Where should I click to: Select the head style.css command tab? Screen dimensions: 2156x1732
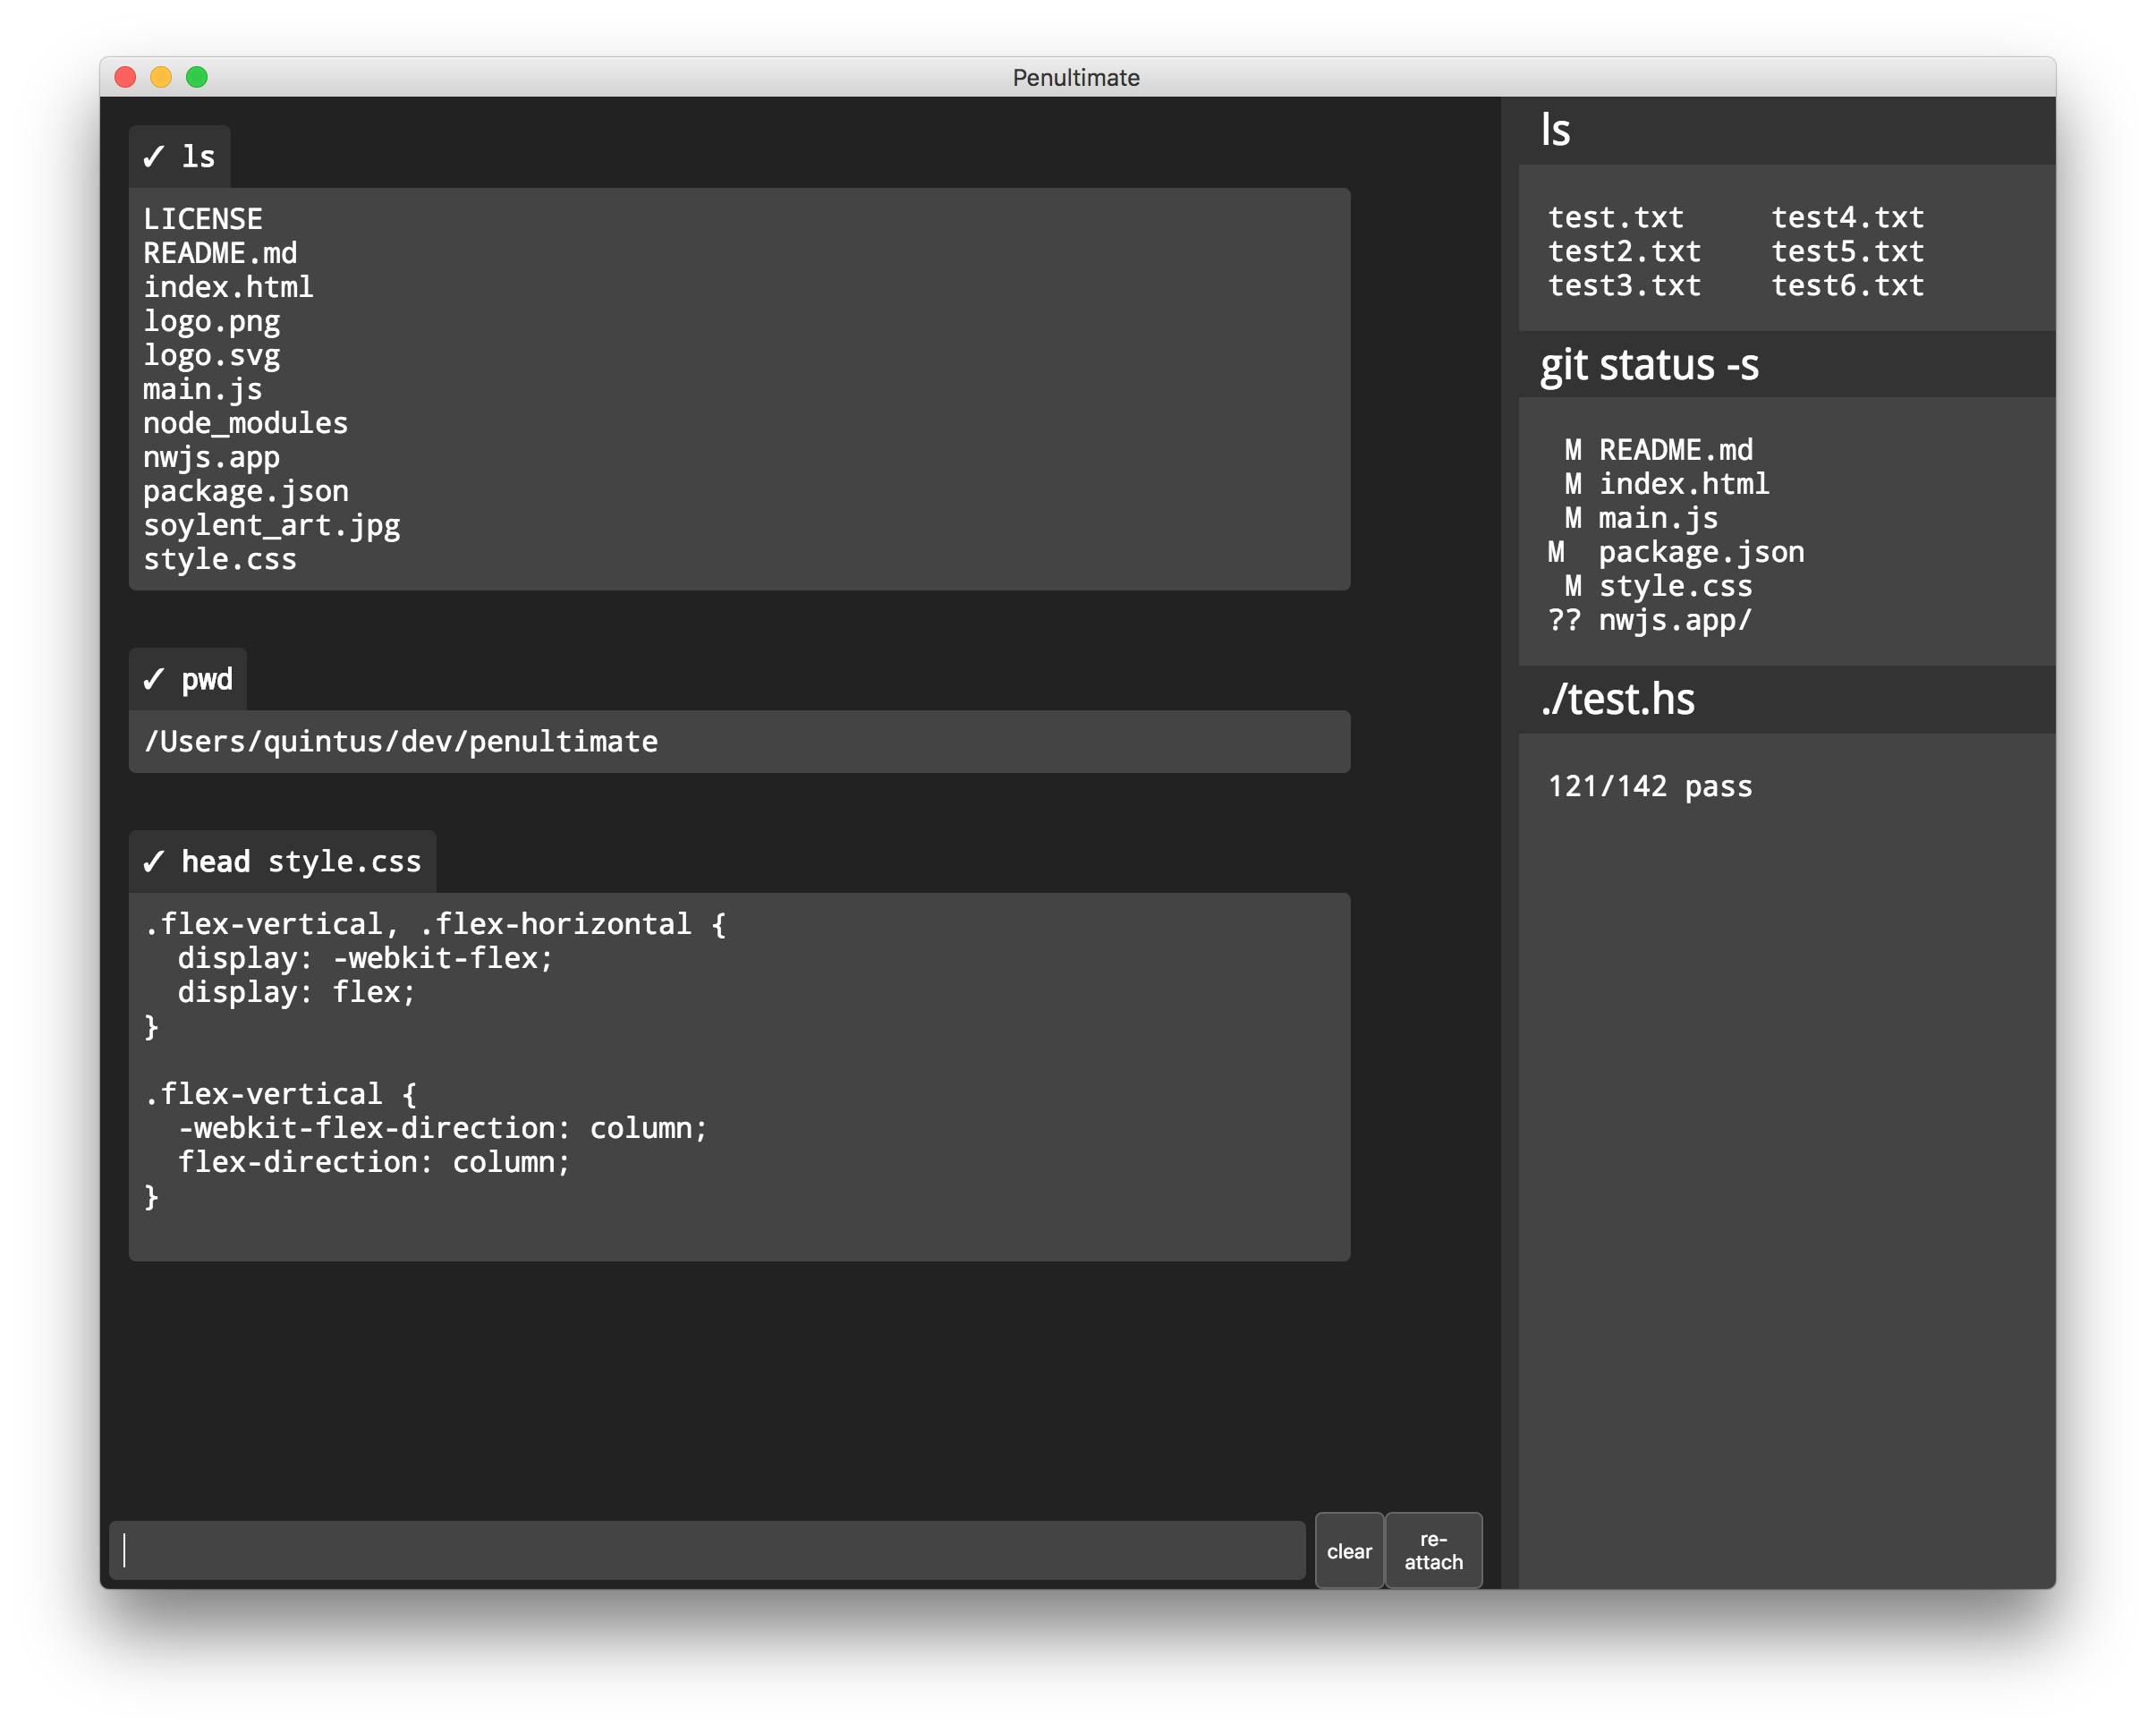point(301,862)
